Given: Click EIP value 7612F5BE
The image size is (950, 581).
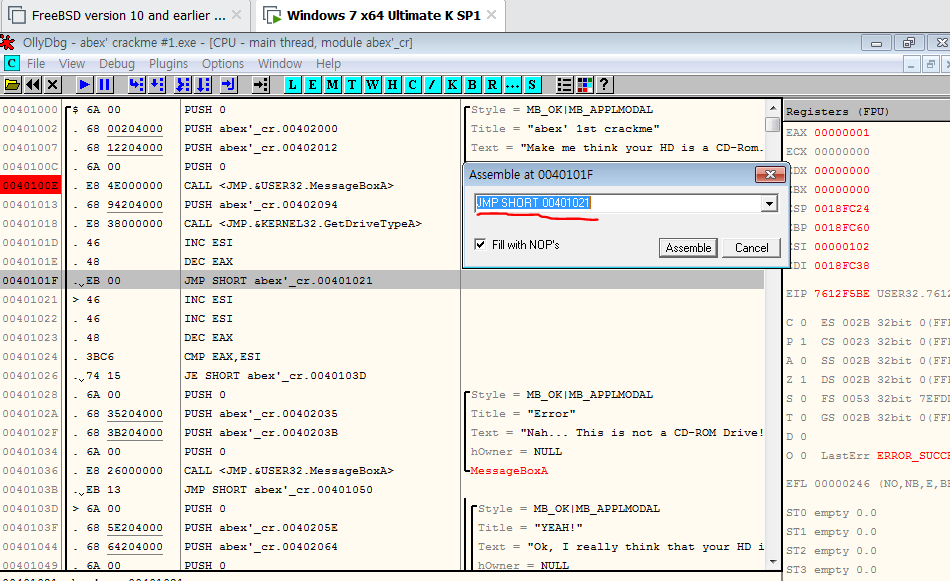Looking at the screenshot, I should (842, 293).
